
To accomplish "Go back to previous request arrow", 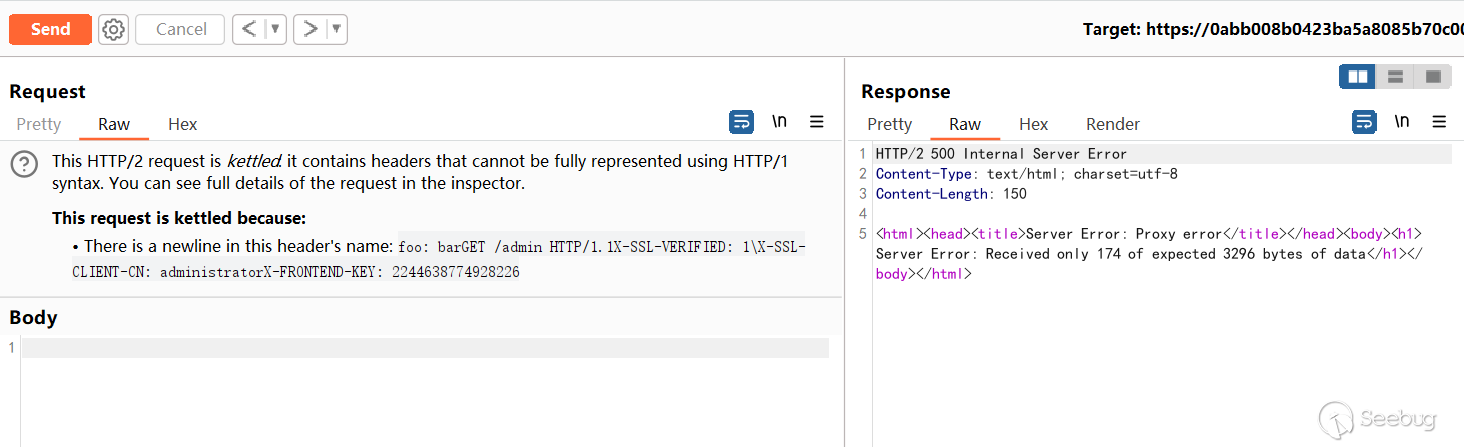I will 249,29.
